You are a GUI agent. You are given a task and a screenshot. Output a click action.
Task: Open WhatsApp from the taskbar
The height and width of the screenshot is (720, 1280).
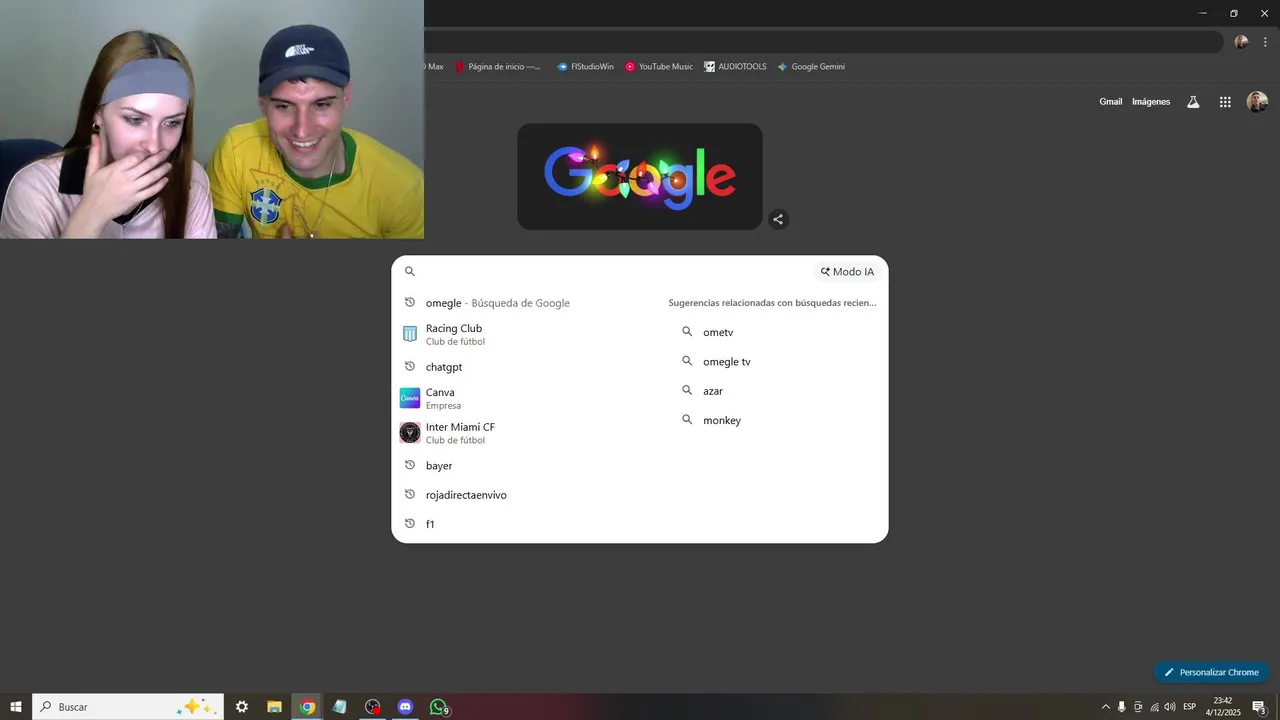(x=439, y=707)
